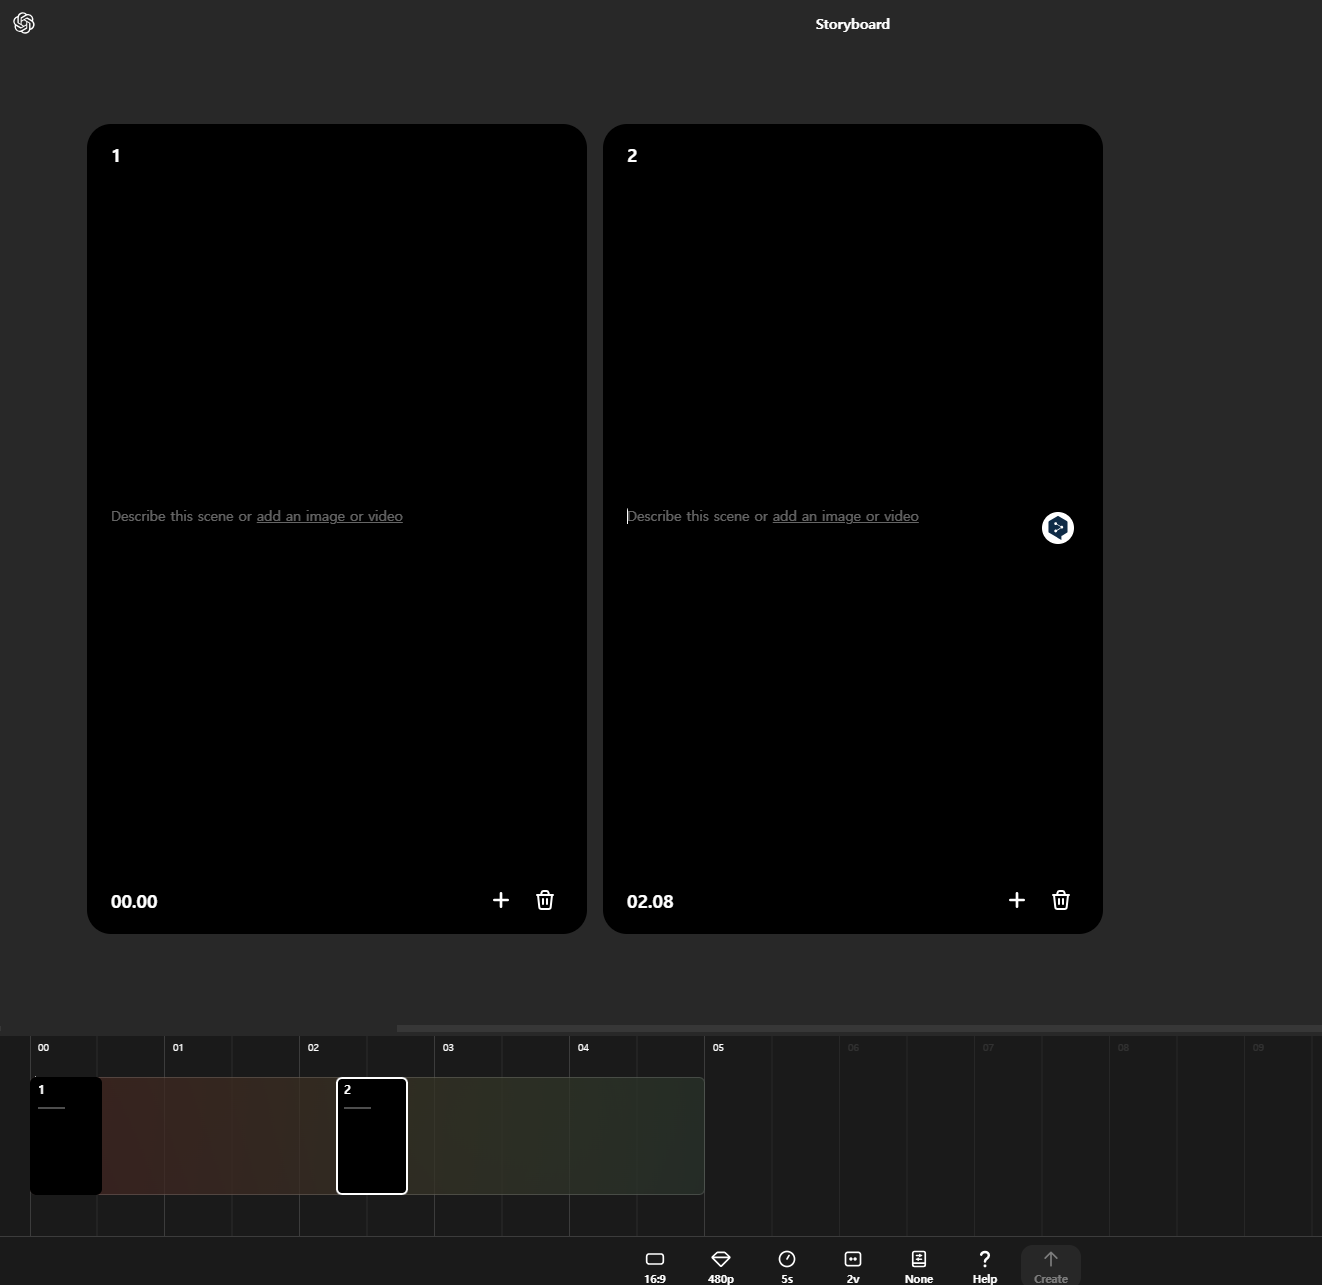Open the 2v variations selector

click(x=853, y=1266)
